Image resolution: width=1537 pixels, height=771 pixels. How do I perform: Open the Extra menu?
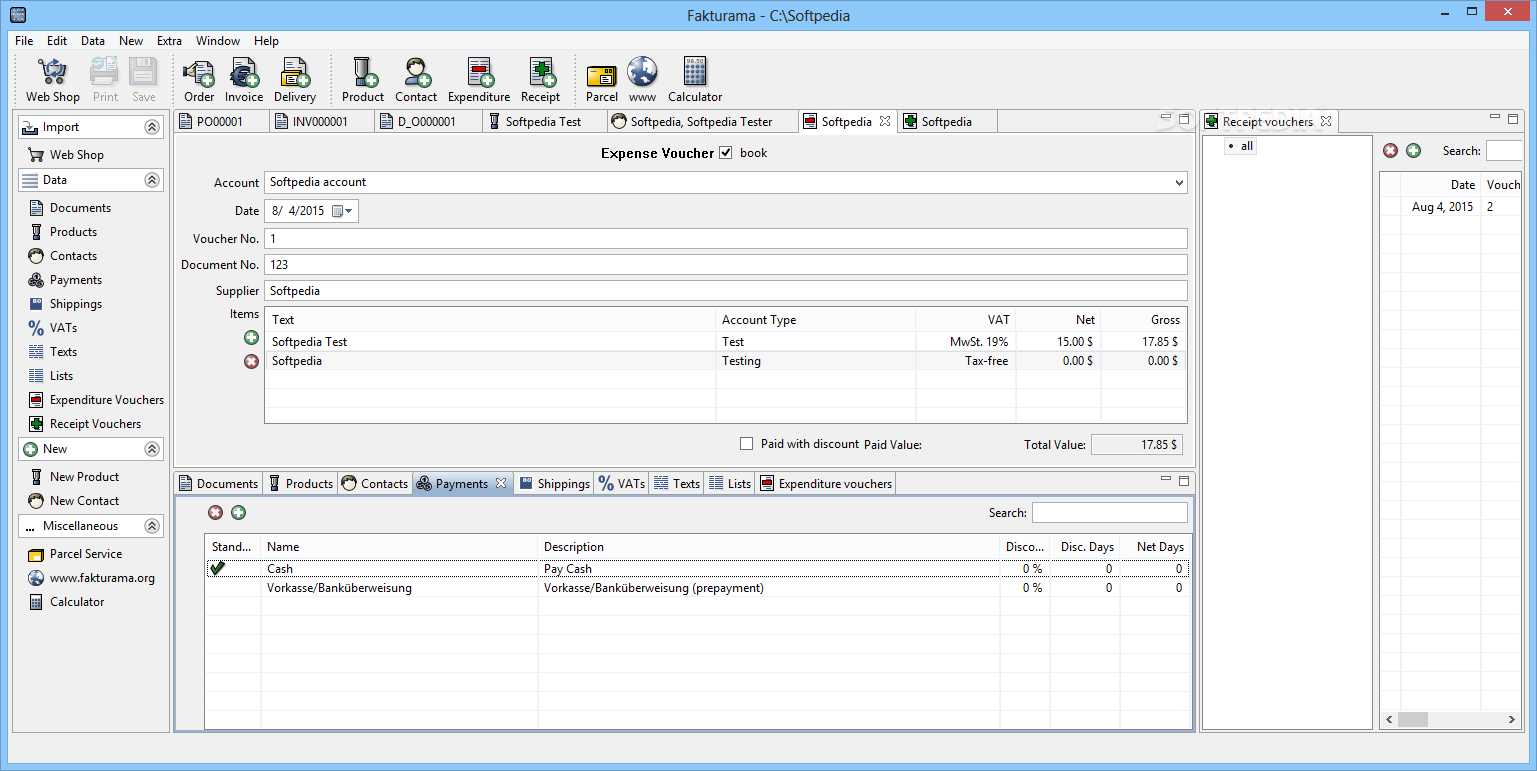tap(169, 41)
